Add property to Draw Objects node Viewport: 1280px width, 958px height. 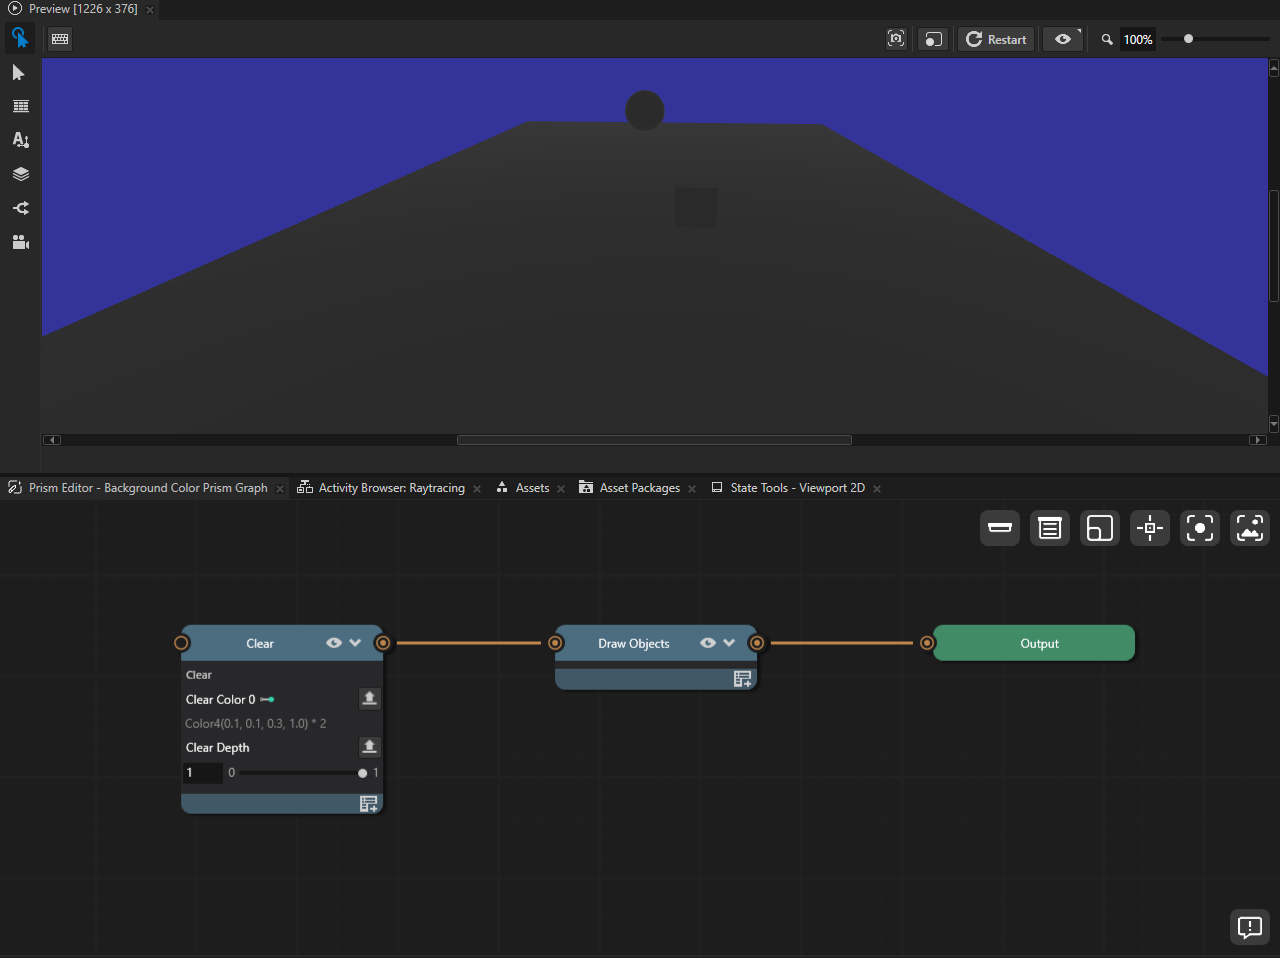(x=743, y=679)
